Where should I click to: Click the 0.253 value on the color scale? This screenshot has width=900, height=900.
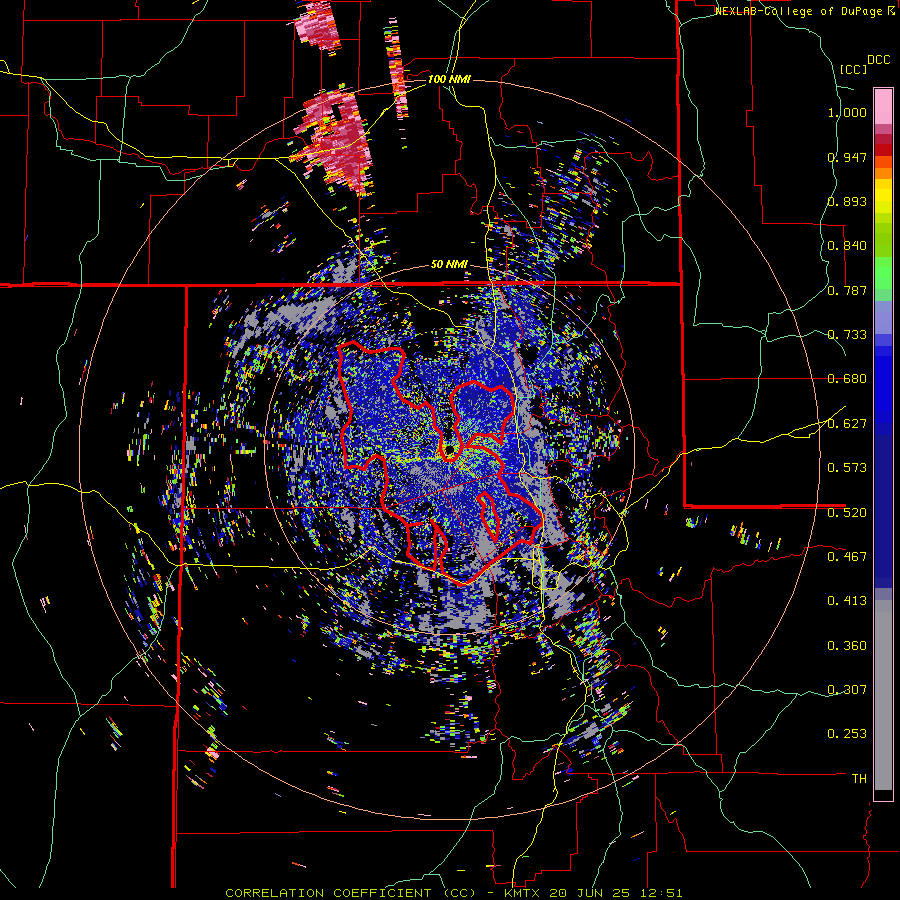tap(847, 734)
